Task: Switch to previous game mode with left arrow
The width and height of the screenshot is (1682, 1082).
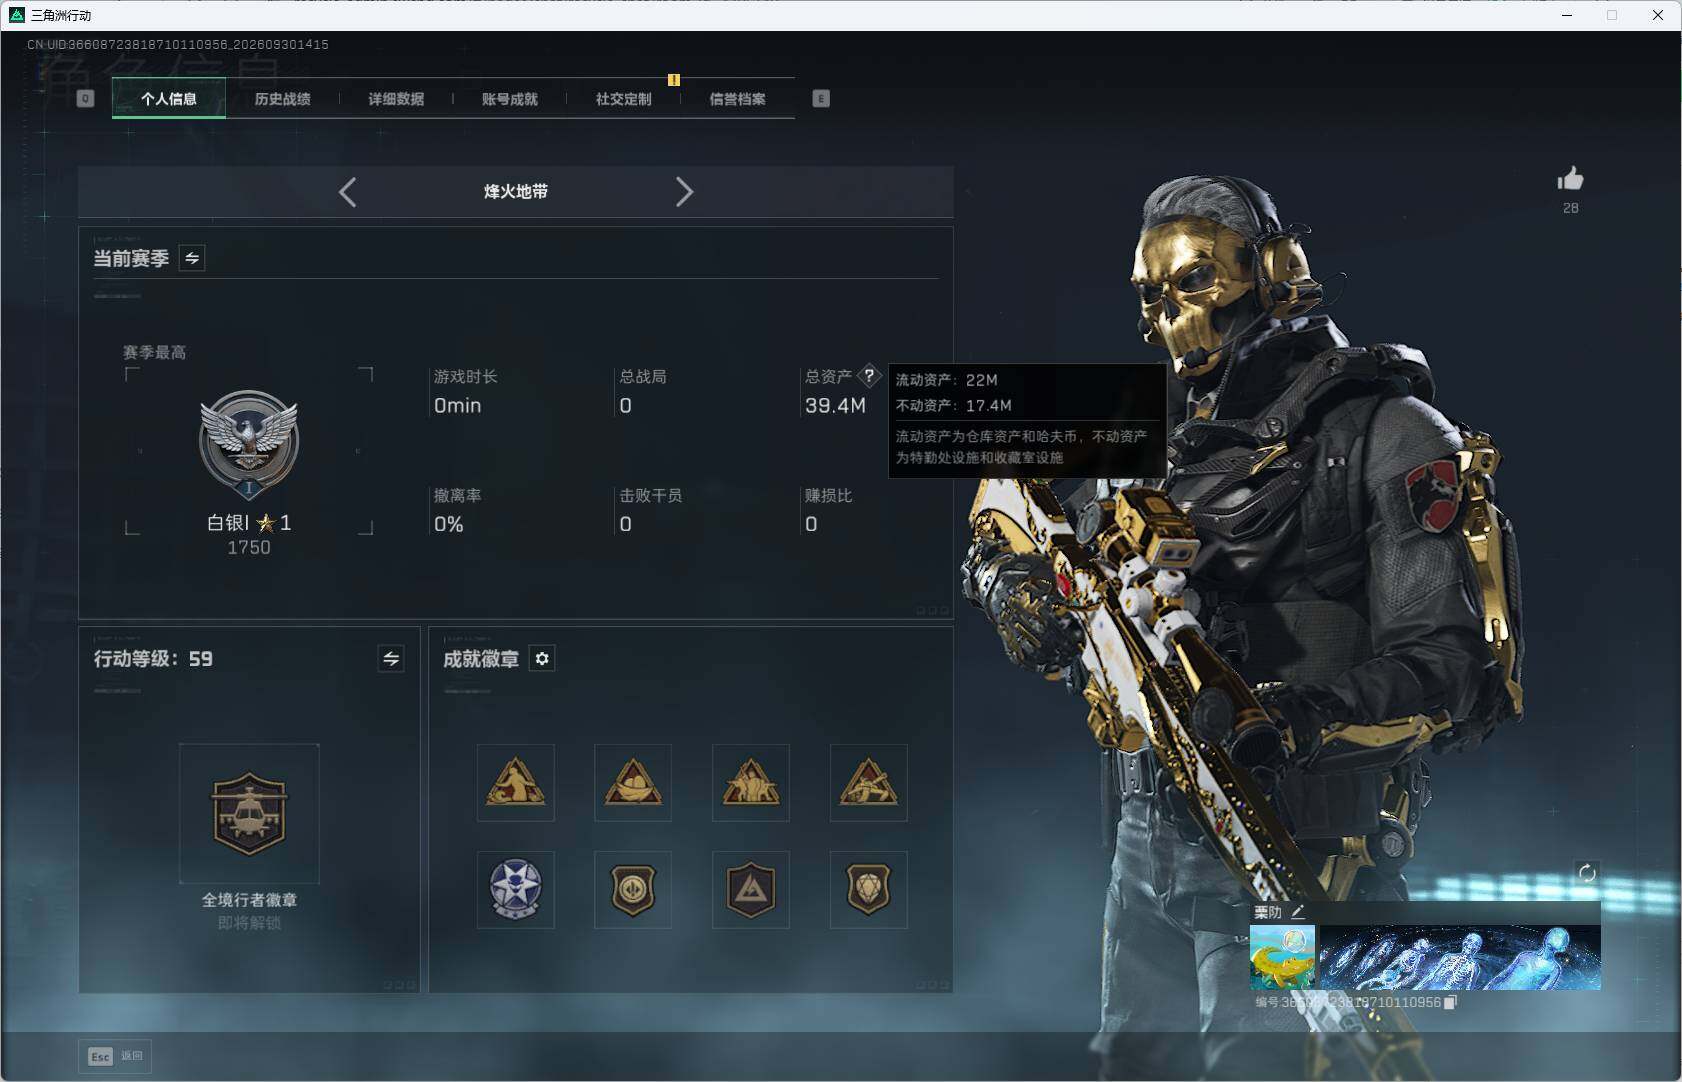Action: click(x=347, y=192)
